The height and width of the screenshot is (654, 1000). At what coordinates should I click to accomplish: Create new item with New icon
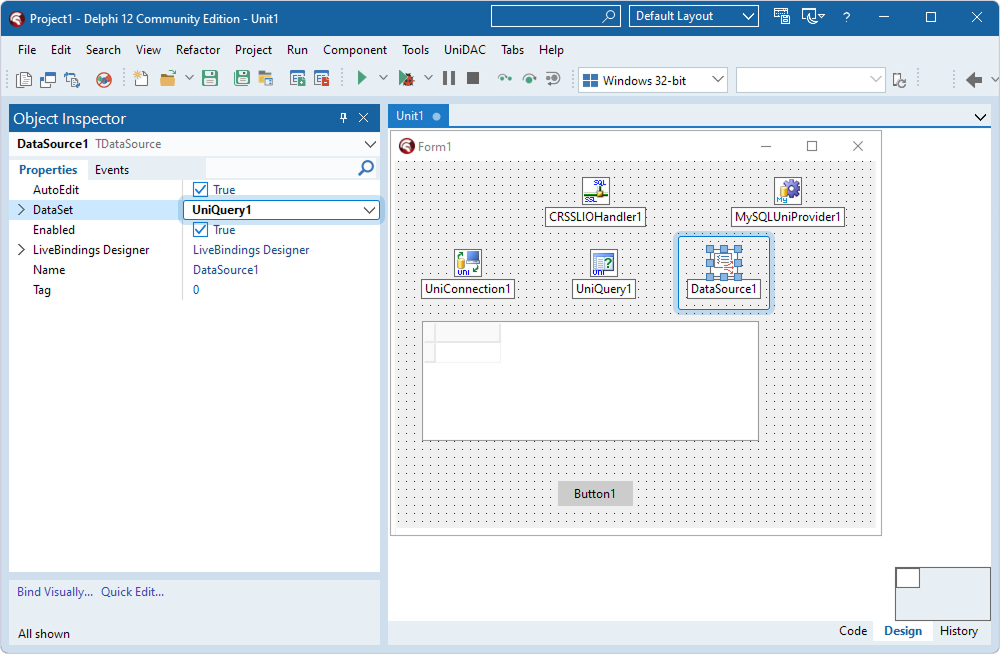[x=140, y=78]
